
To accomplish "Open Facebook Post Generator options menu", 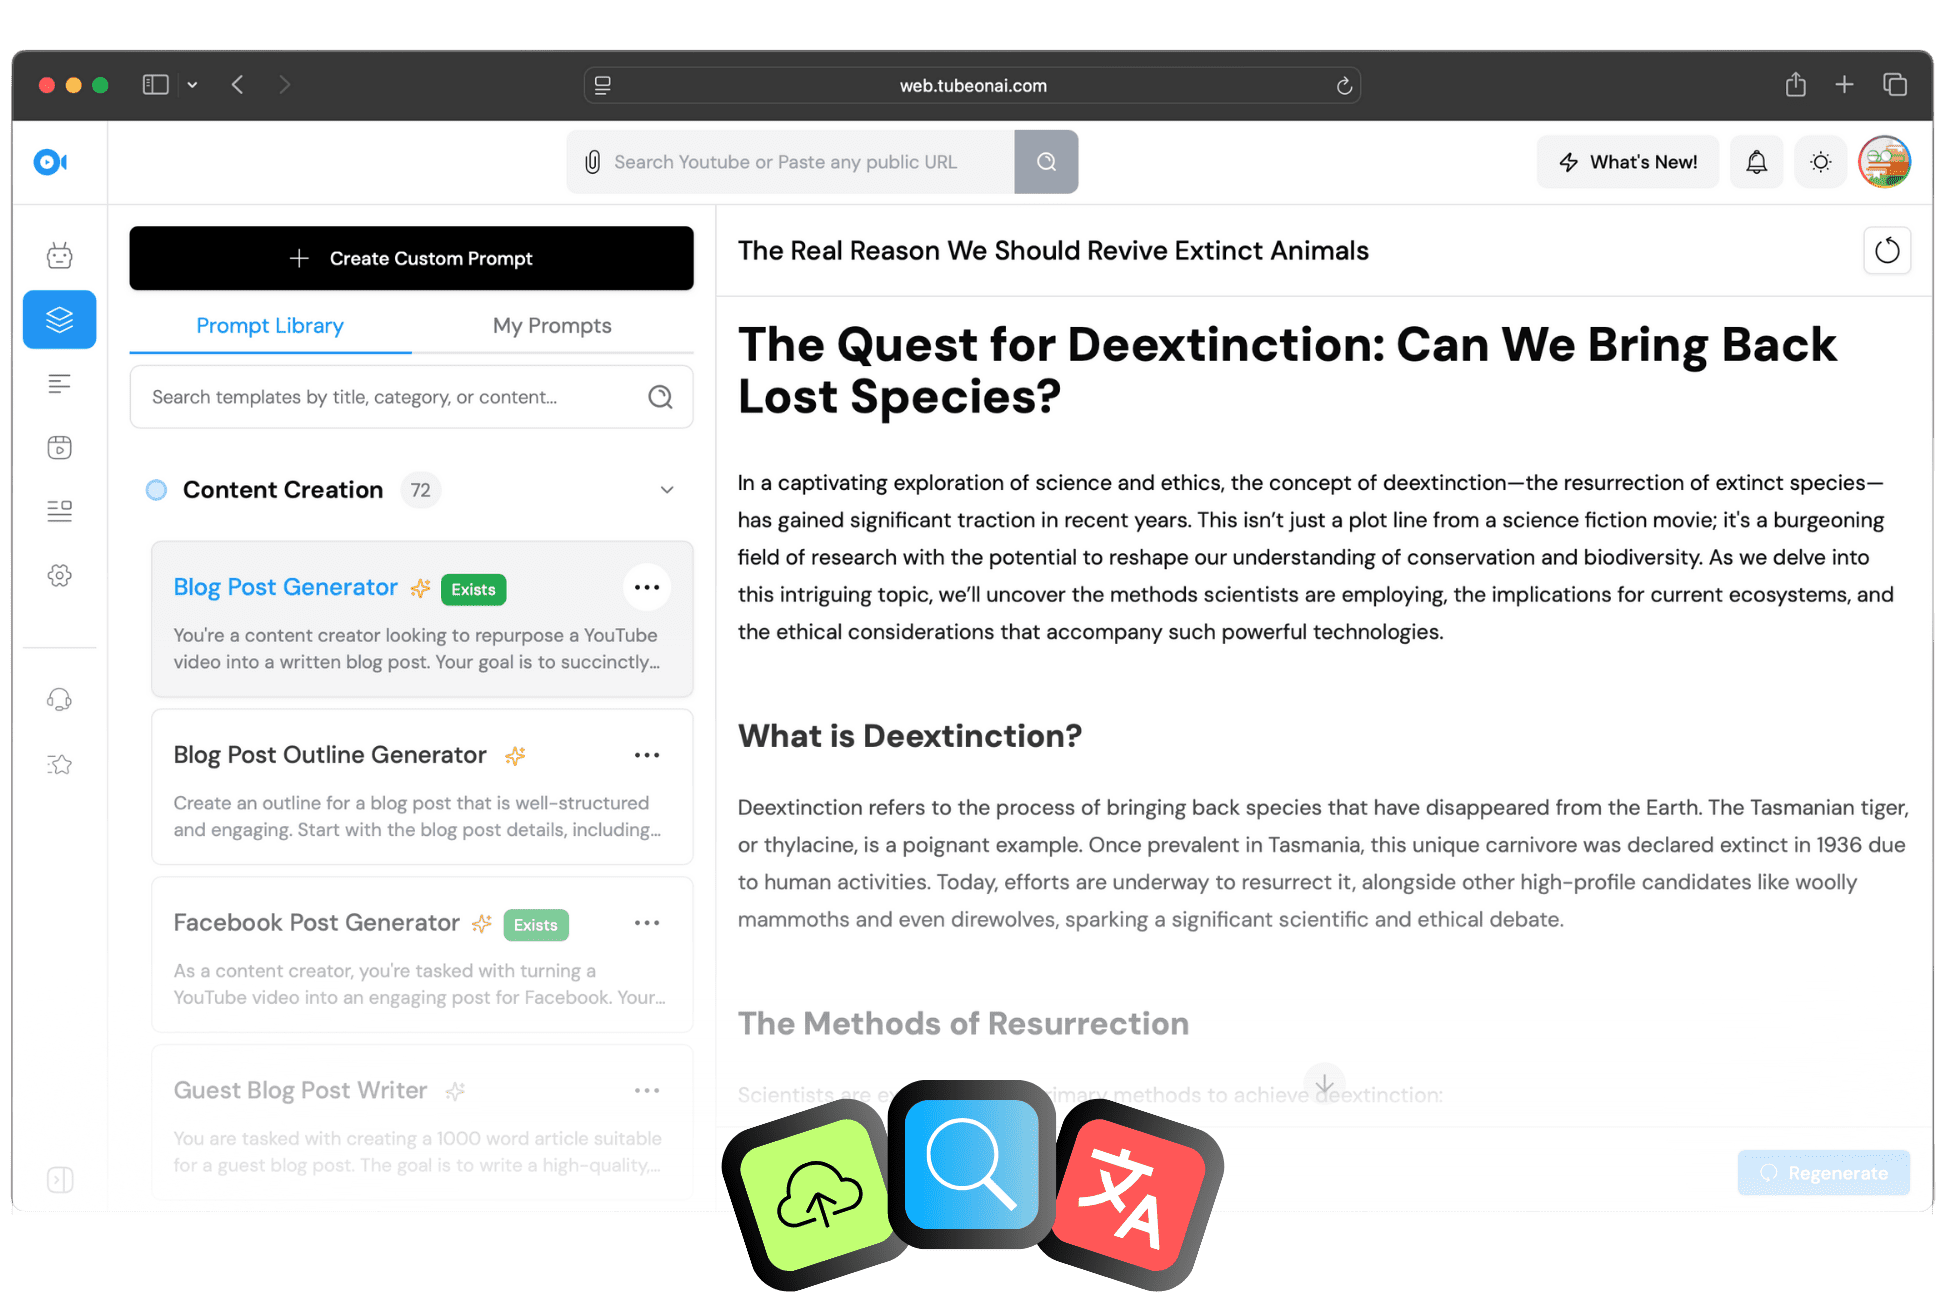I will tap(647, 923).
